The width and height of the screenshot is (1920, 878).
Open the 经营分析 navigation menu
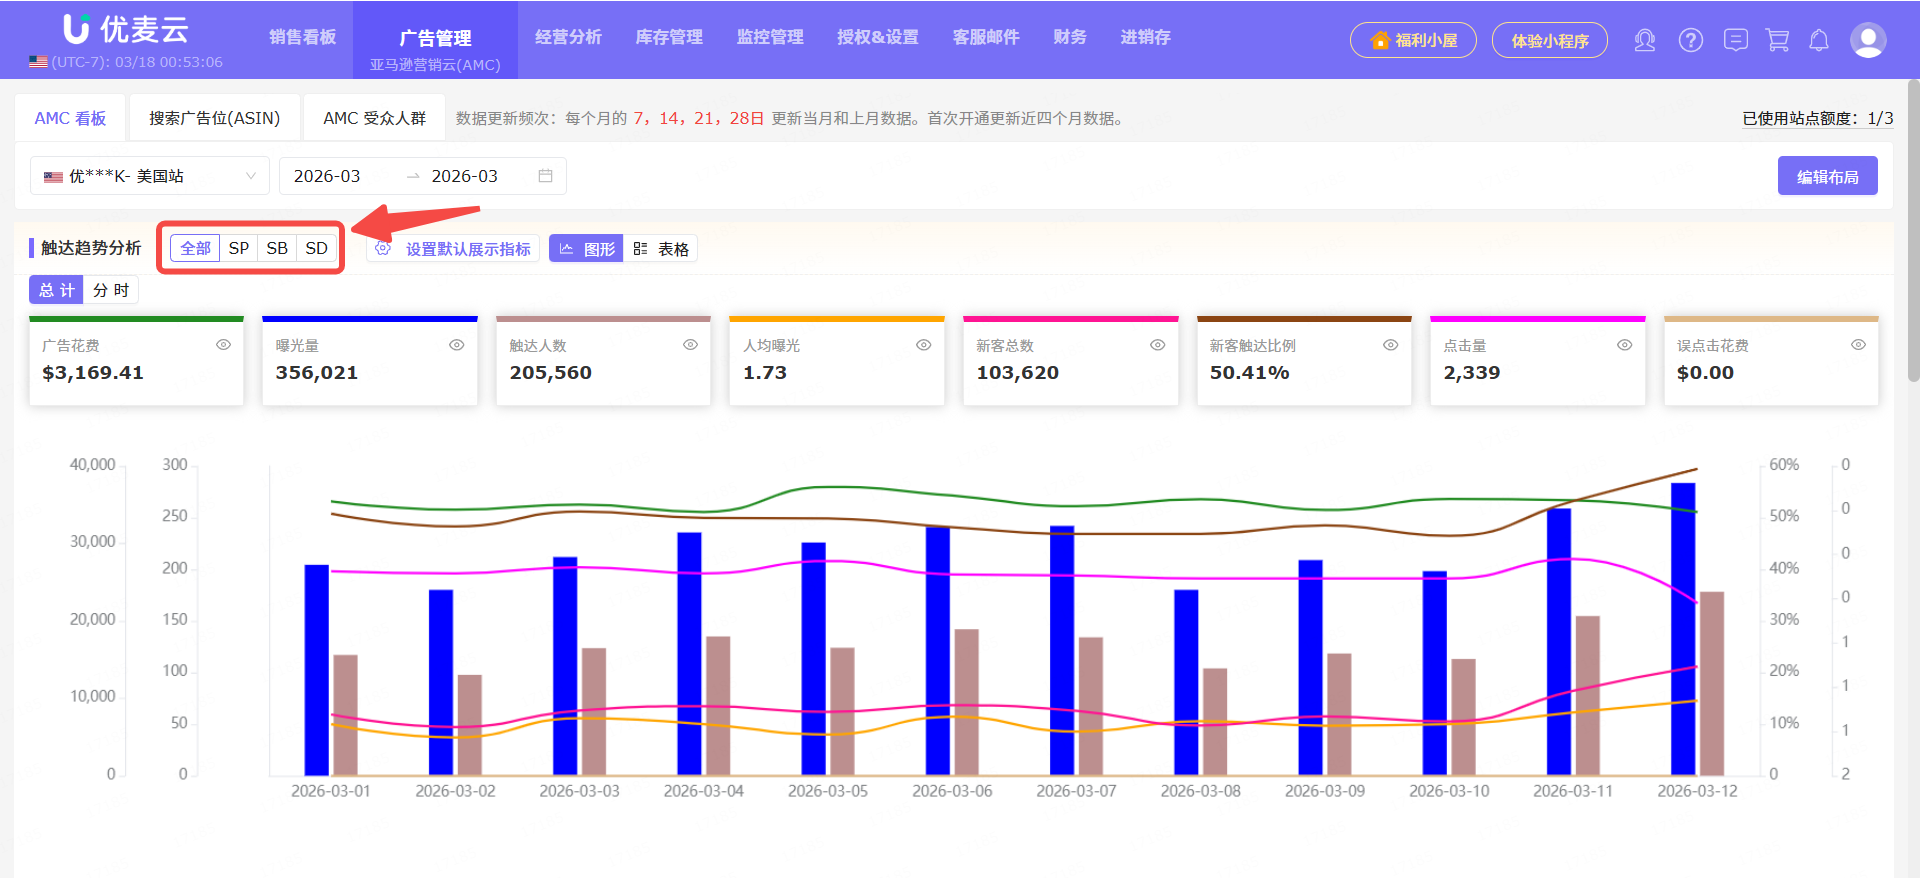point(568,37)
